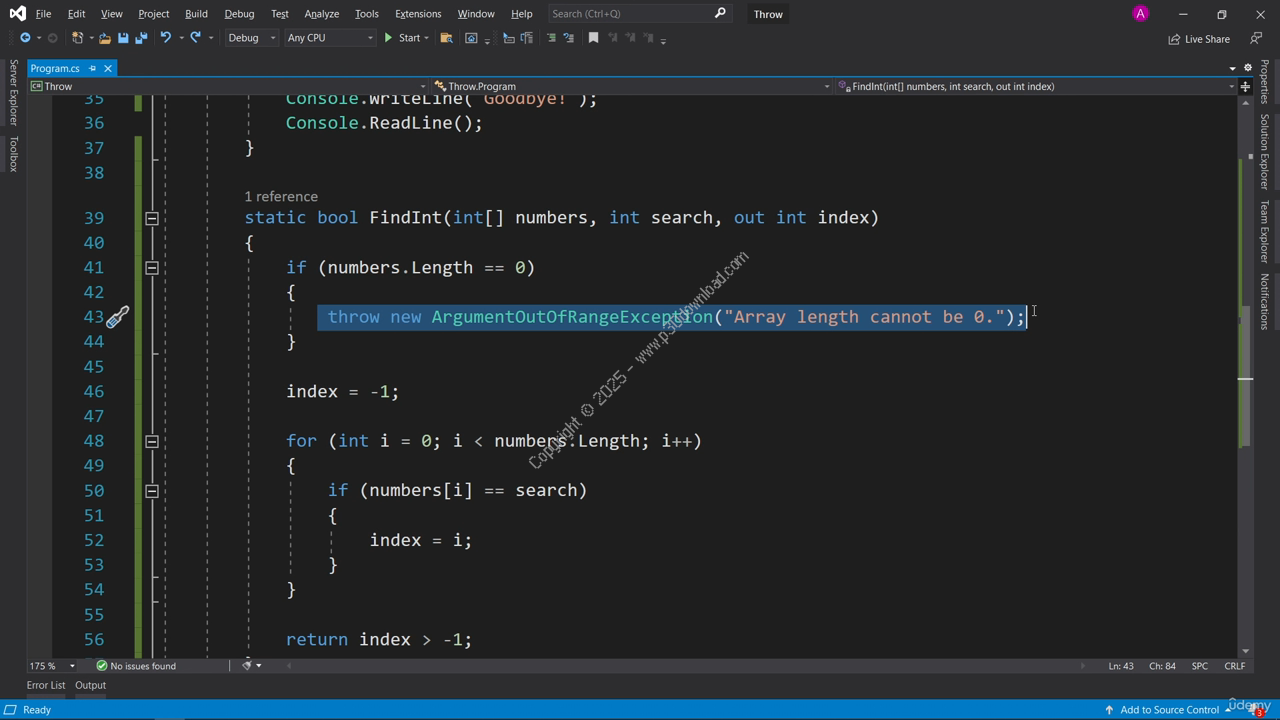Open the code cleanup profile dropdown arrow

(258, 666)
